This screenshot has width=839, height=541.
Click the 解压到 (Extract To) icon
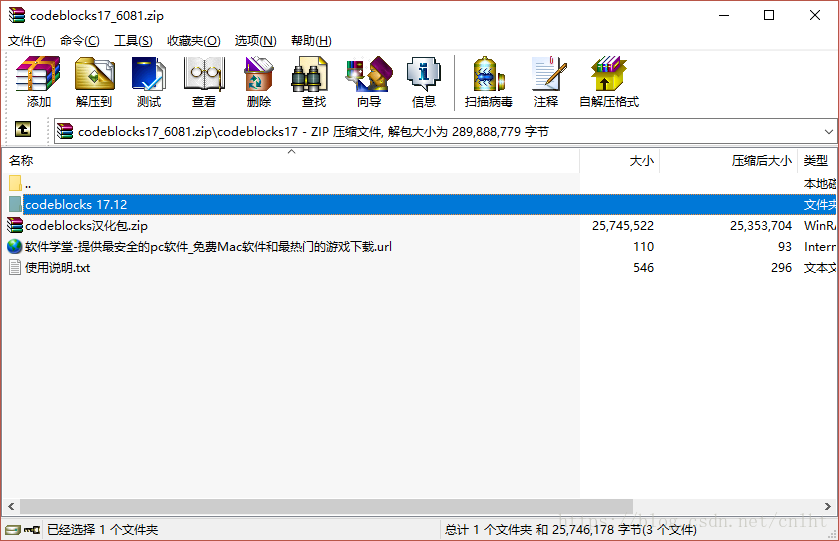tap(94, 74)
